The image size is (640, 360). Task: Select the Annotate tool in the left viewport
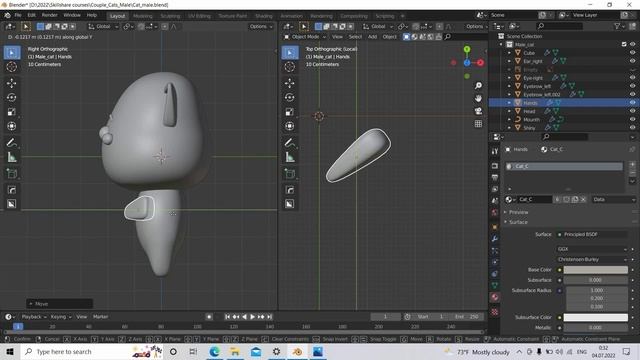click(x=11, y=142)
